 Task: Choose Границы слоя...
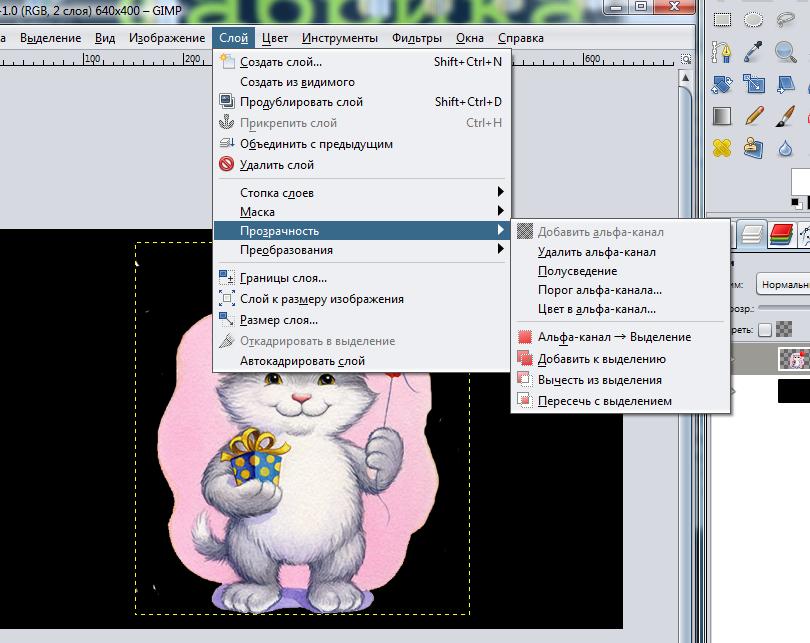[362, 278]
